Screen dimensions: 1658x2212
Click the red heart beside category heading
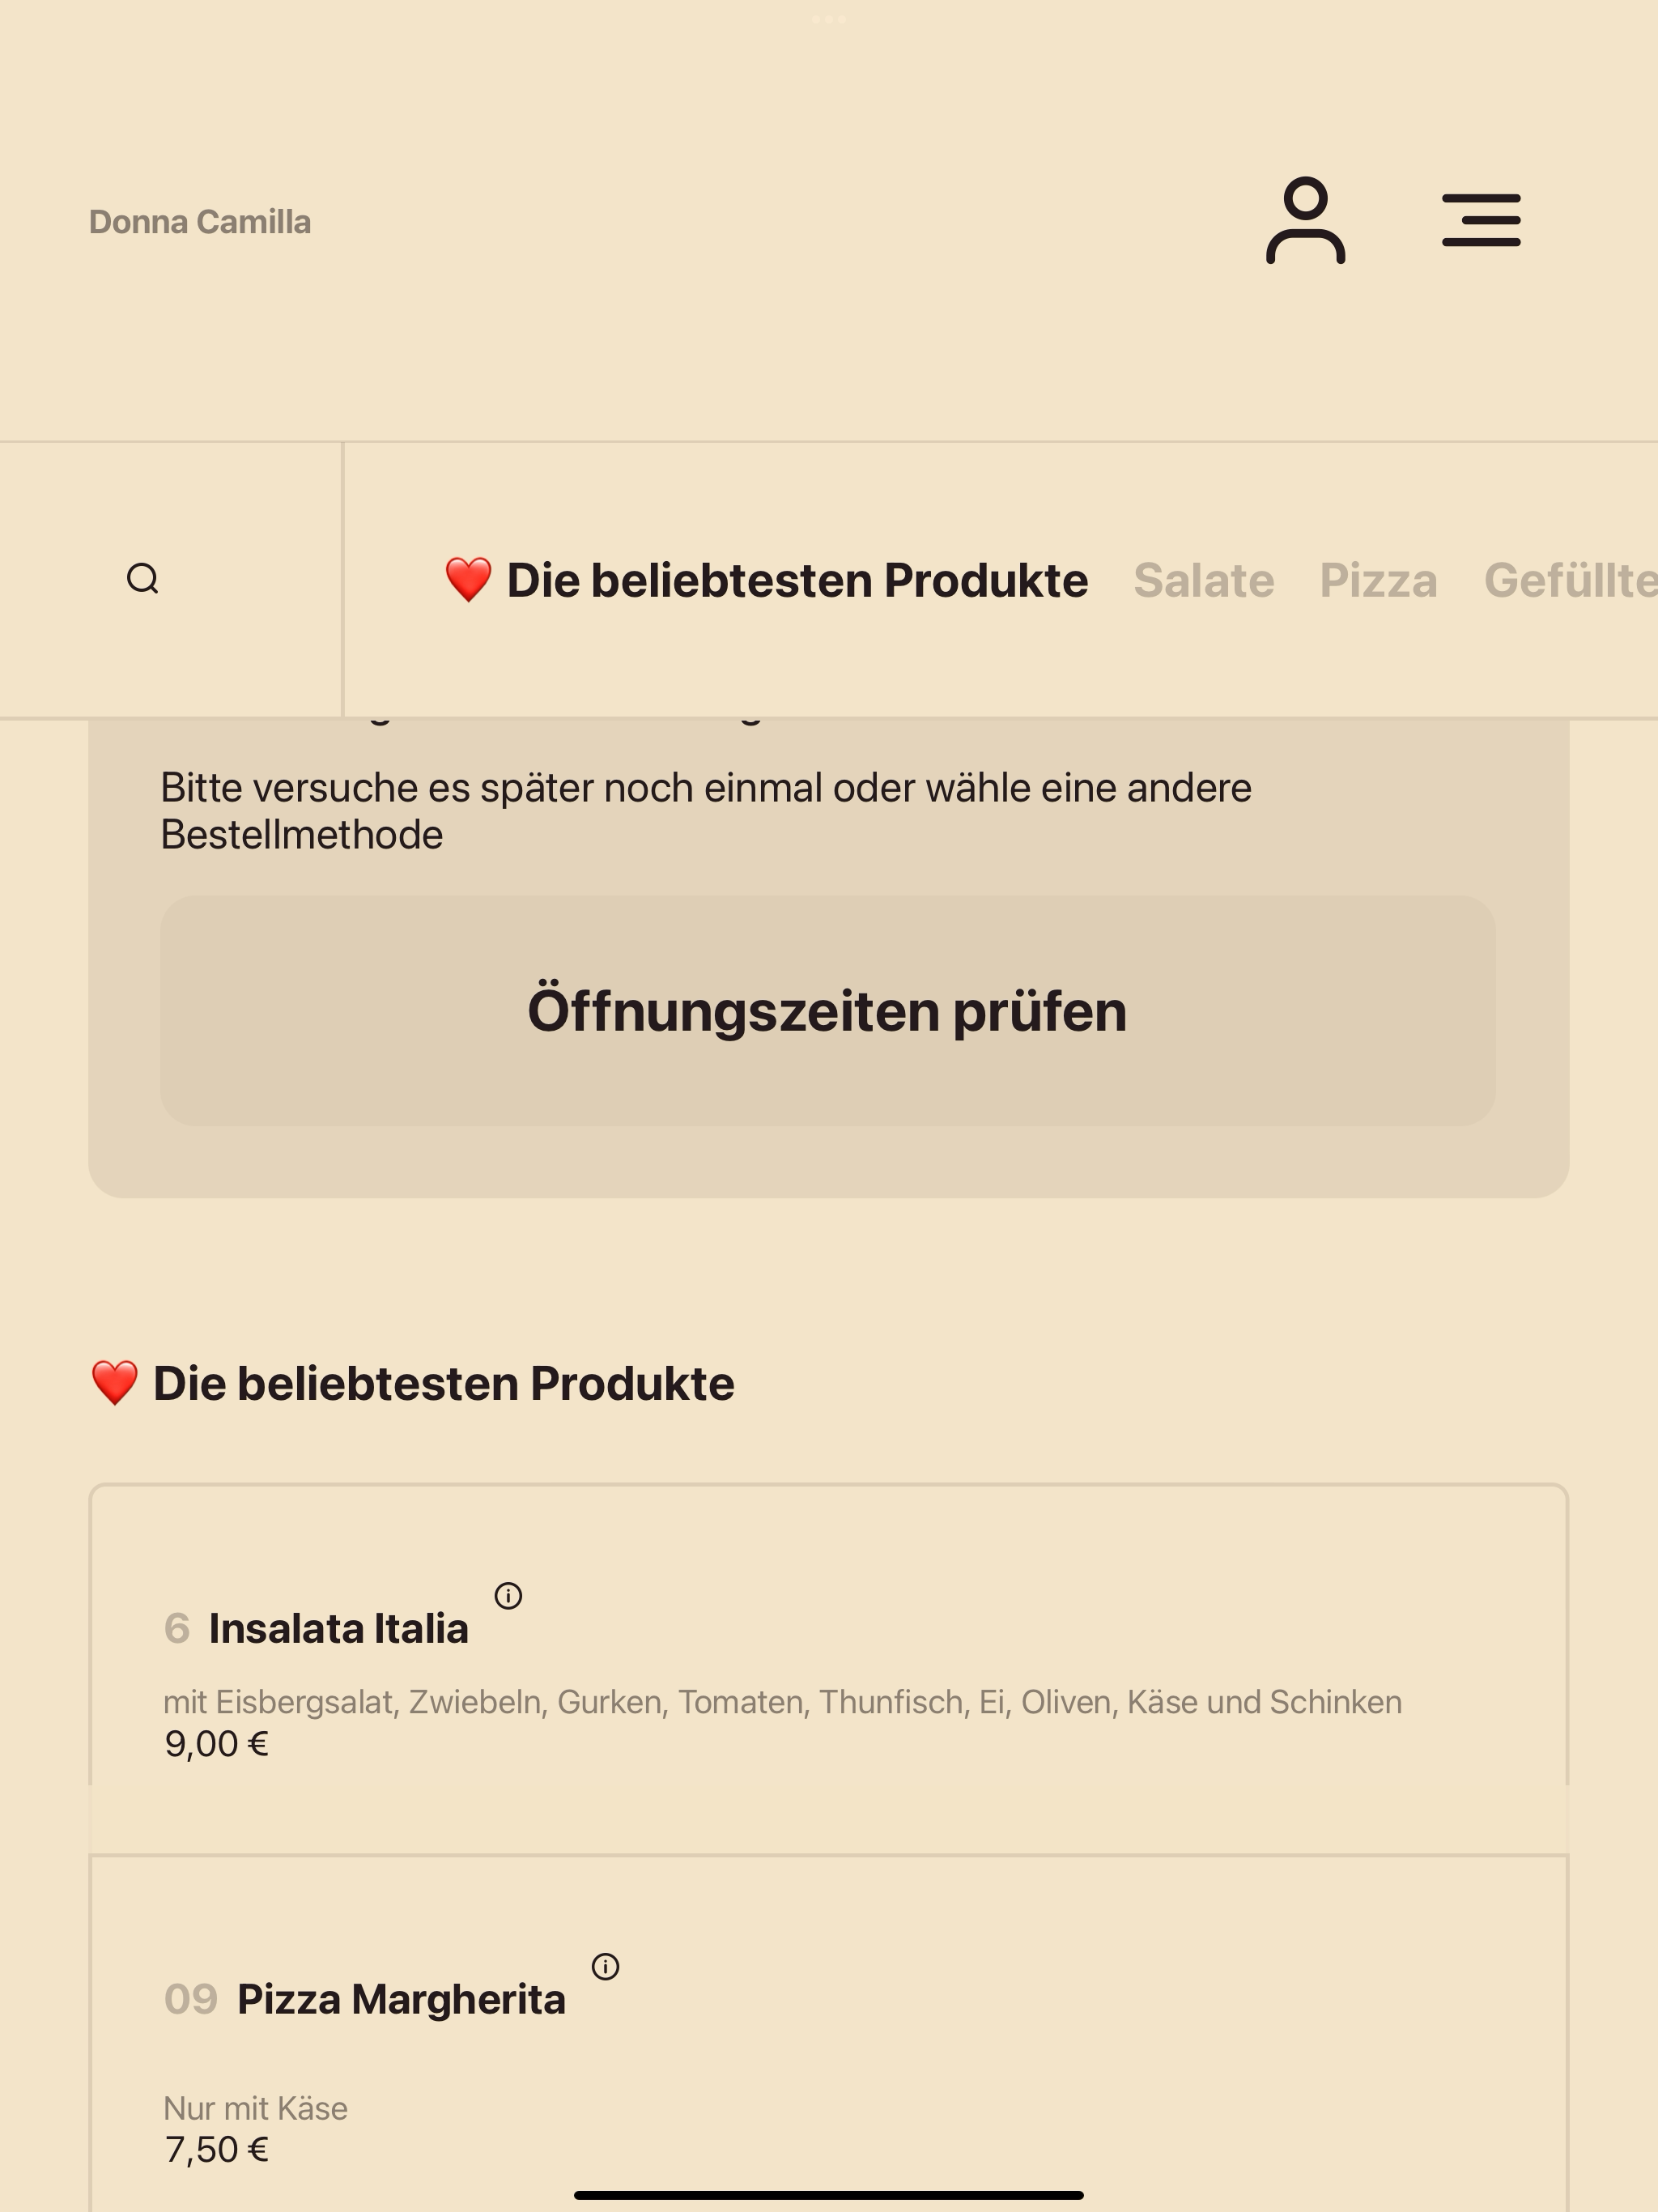point(115,1383)
